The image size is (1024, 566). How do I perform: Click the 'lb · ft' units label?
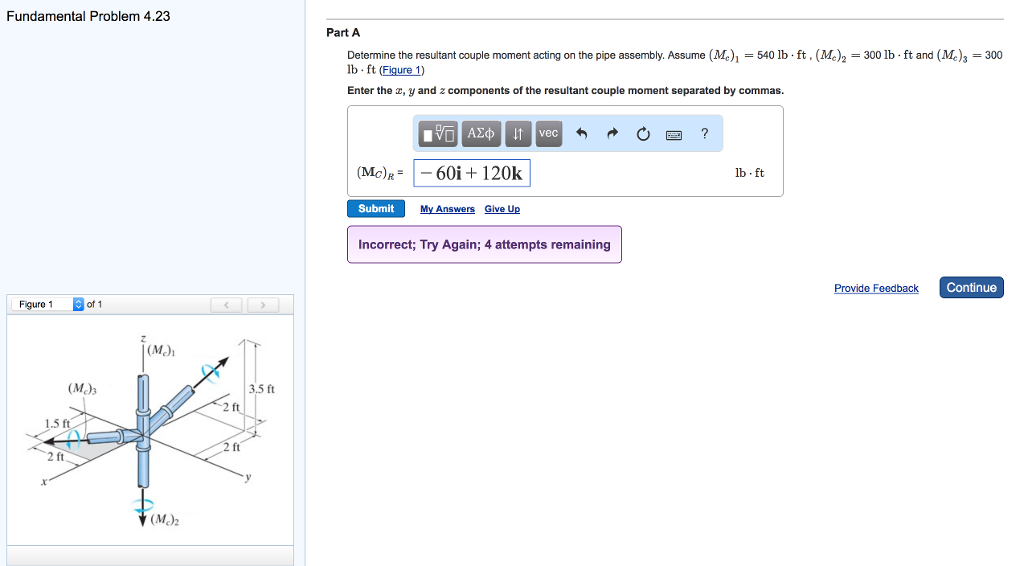click(750, 173)
